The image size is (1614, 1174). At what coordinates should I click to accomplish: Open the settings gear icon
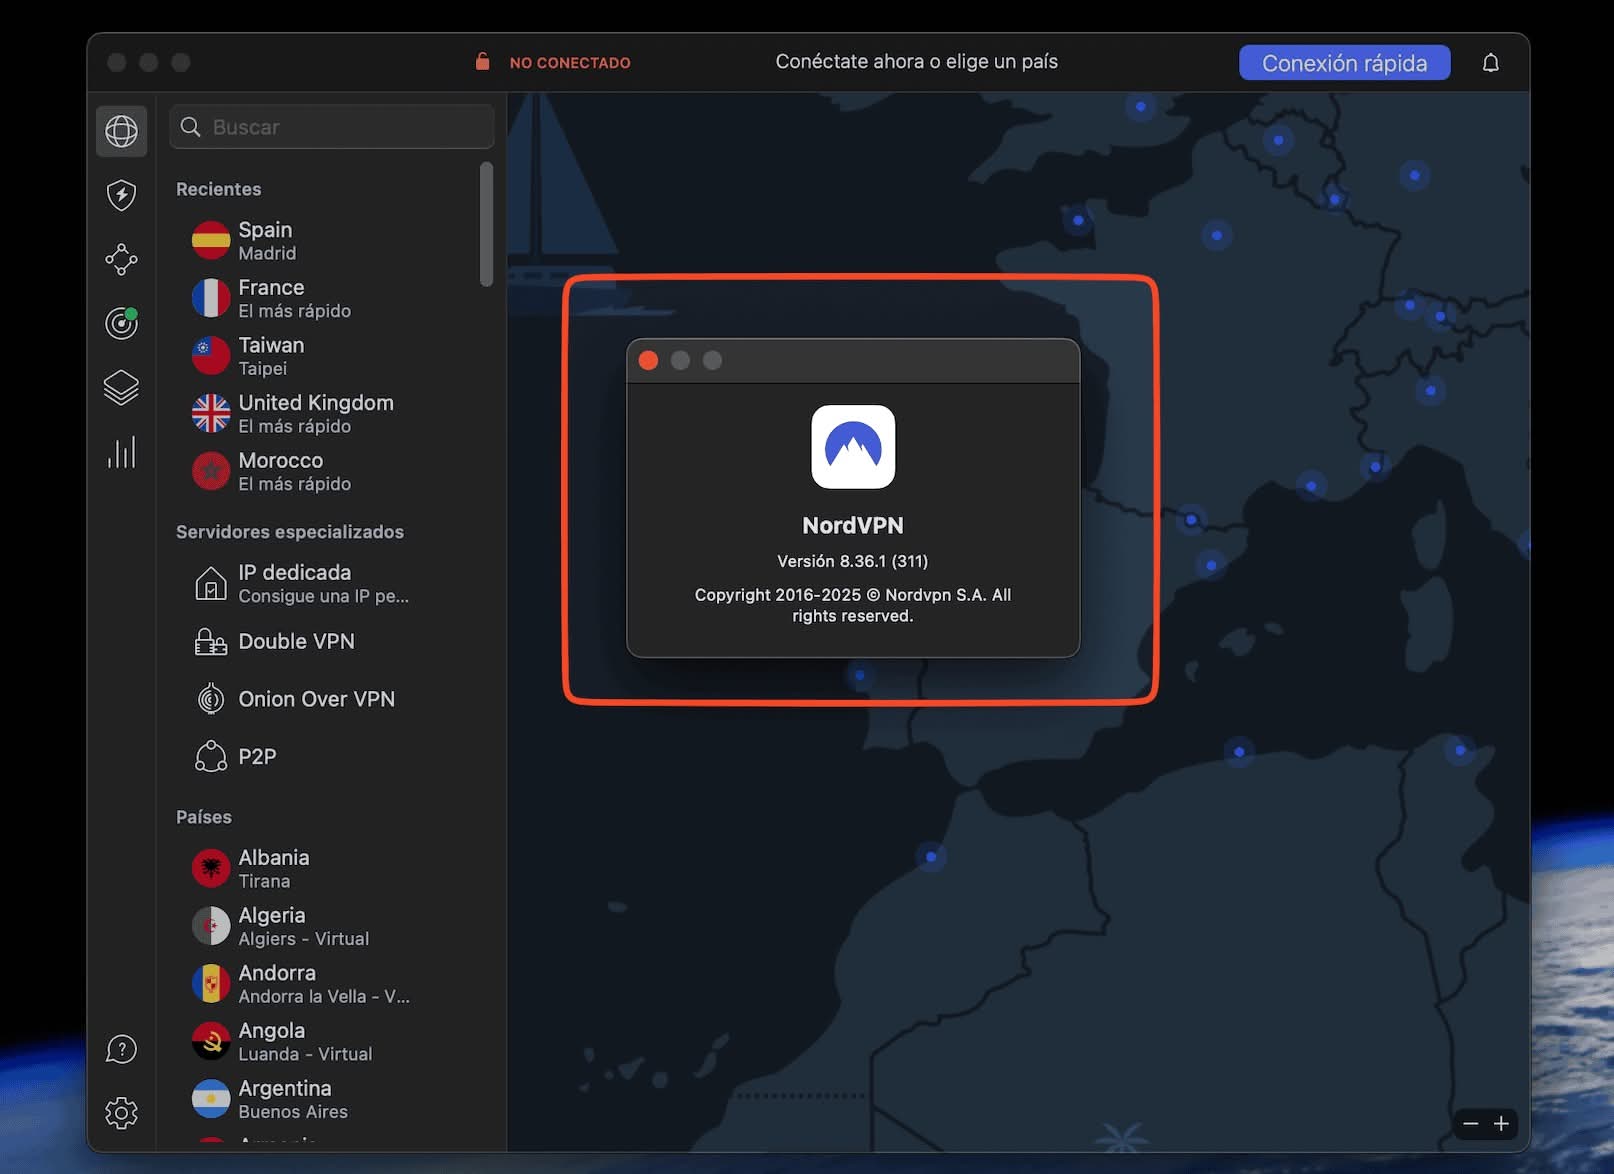pos(121,1113)
